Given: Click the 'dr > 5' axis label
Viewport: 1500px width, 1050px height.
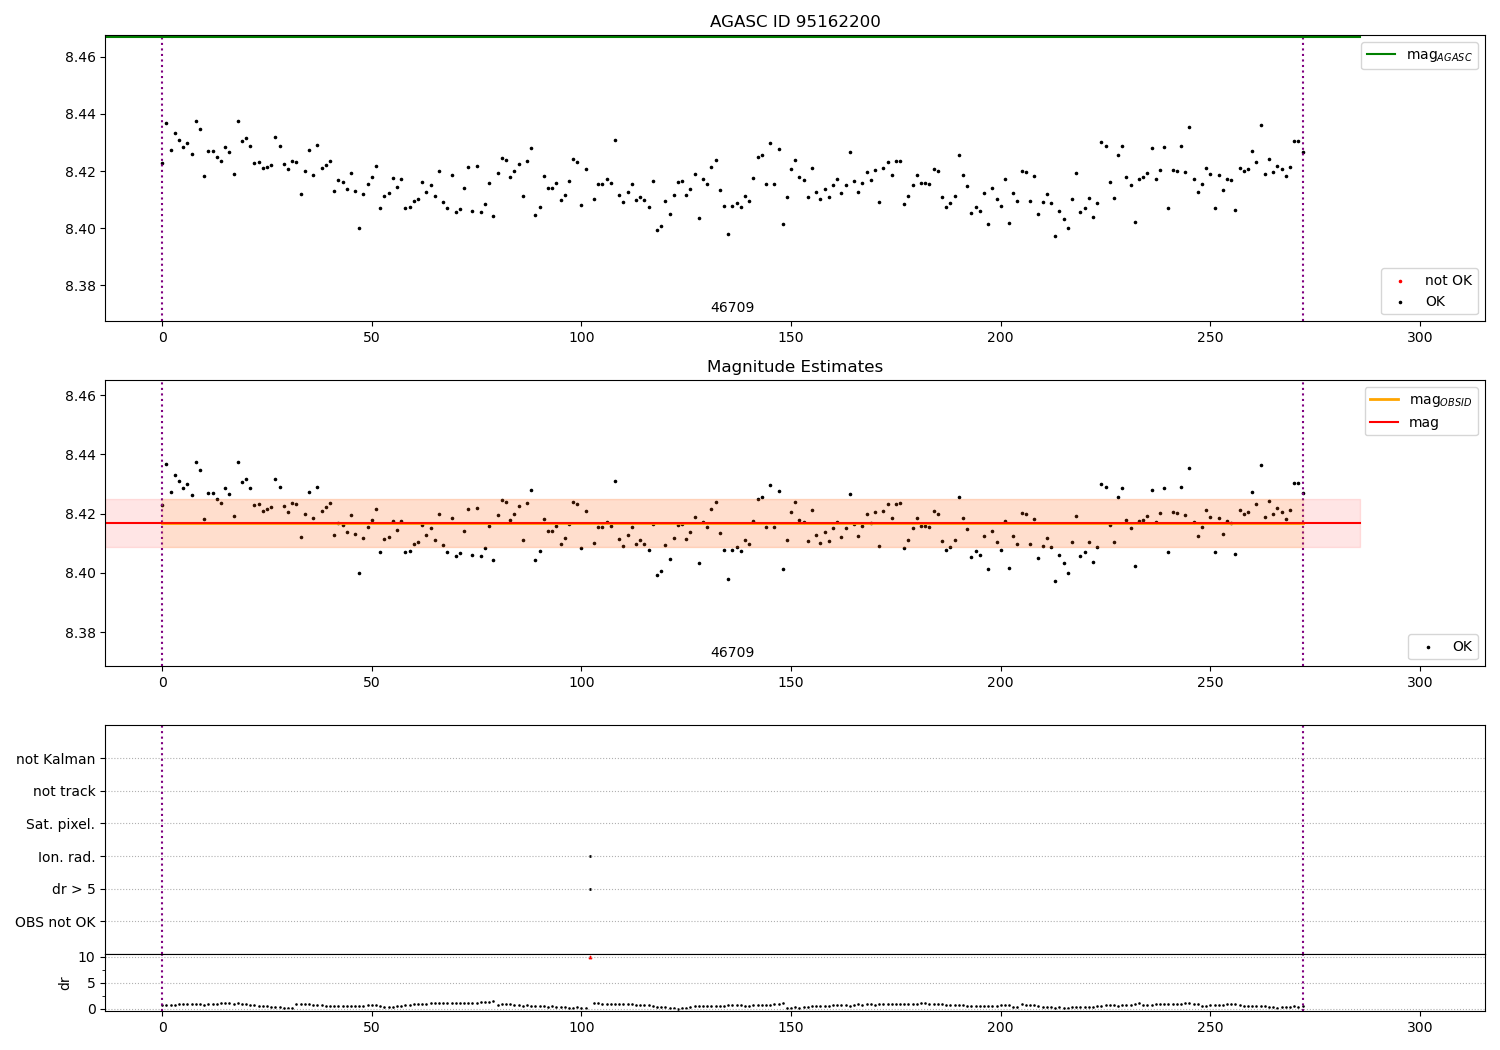Looking at the screenshot, I should click(74, 890).
